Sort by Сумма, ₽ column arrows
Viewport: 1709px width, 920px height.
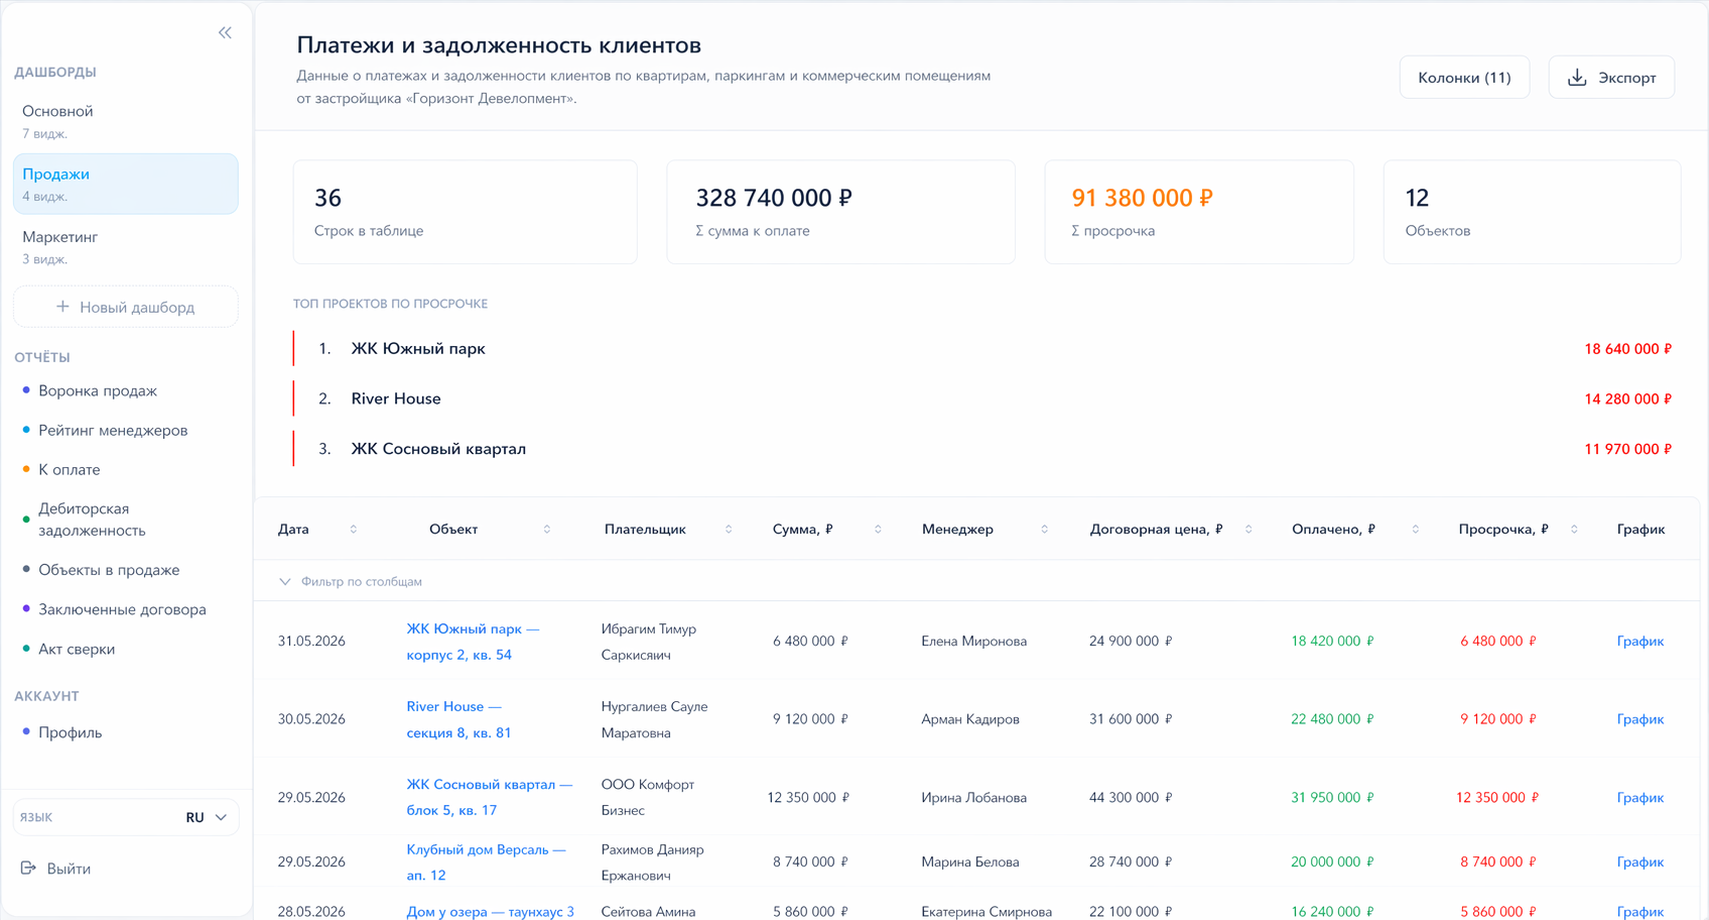pos(878,529)
